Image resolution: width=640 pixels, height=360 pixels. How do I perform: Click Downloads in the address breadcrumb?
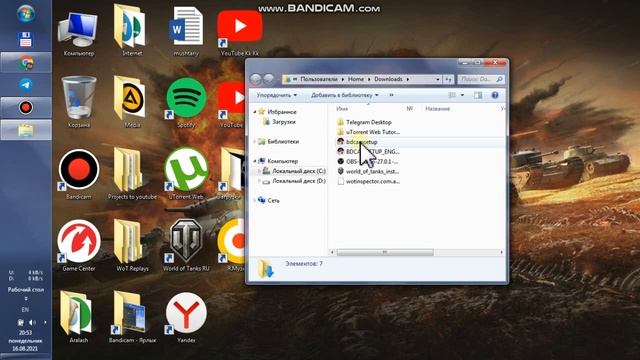pos(388,79)
